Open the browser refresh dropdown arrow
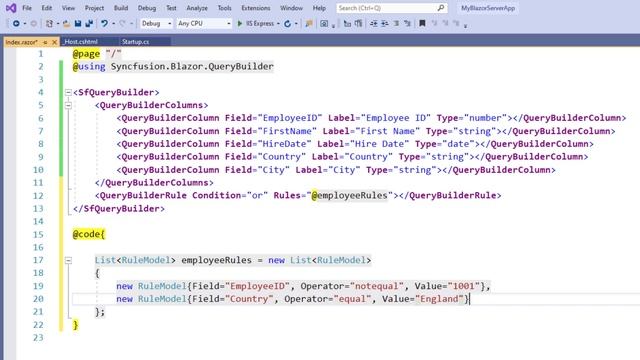 click(296, 24)
